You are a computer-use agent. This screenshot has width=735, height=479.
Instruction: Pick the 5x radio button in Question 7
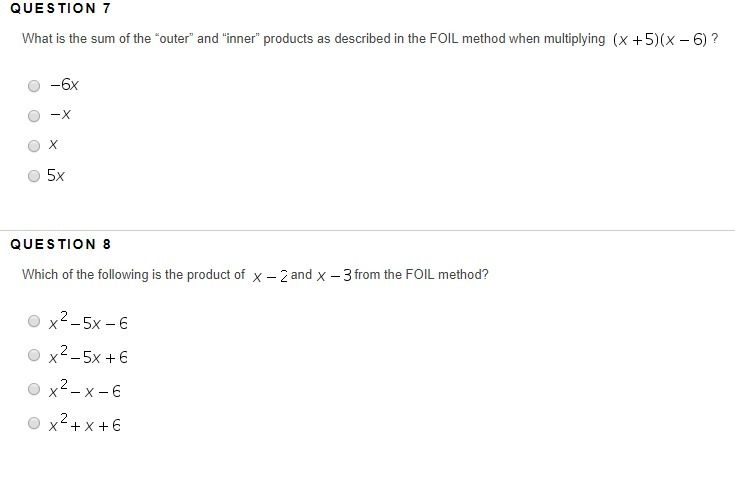point(34,176)
